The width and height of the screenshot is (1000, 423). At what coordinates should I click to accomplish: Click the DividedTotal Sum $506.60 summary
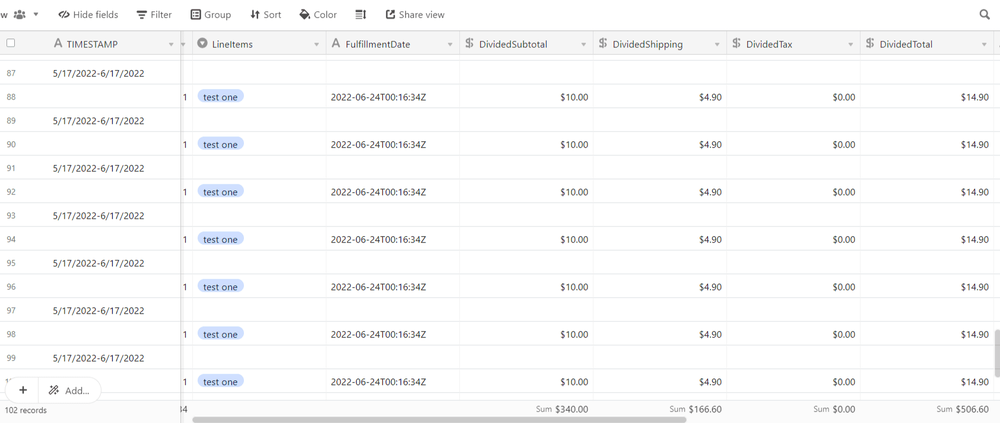pyautogui.click(x=962, y=409)
